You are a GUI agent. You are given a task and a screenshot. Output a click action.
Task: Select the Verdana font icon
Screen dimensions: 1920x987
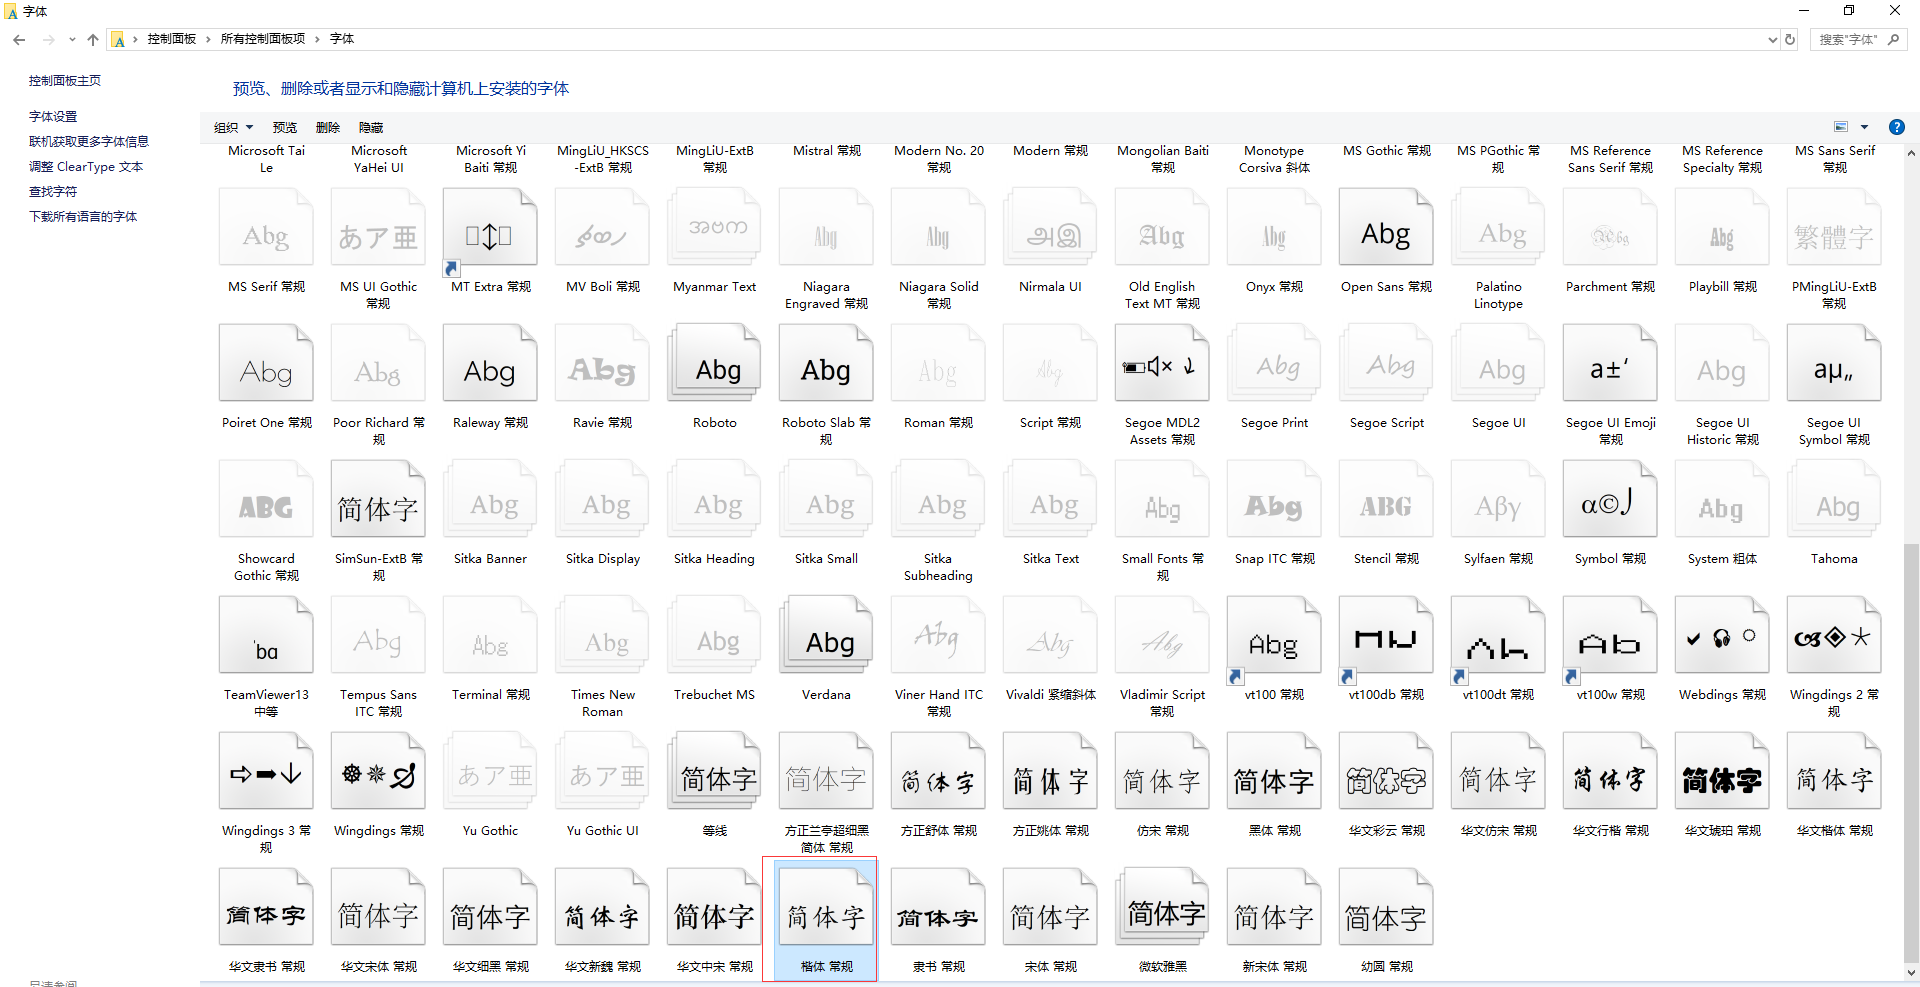point(826,636)
